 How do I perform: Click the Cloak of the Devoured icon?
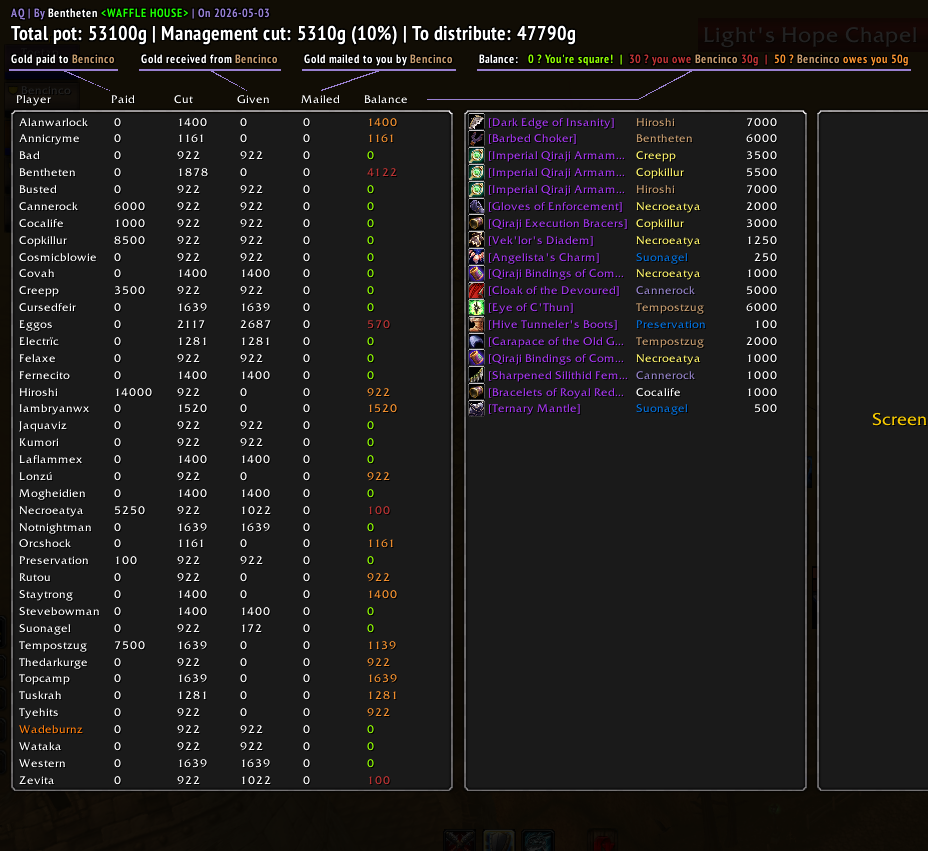pos(476,291)
